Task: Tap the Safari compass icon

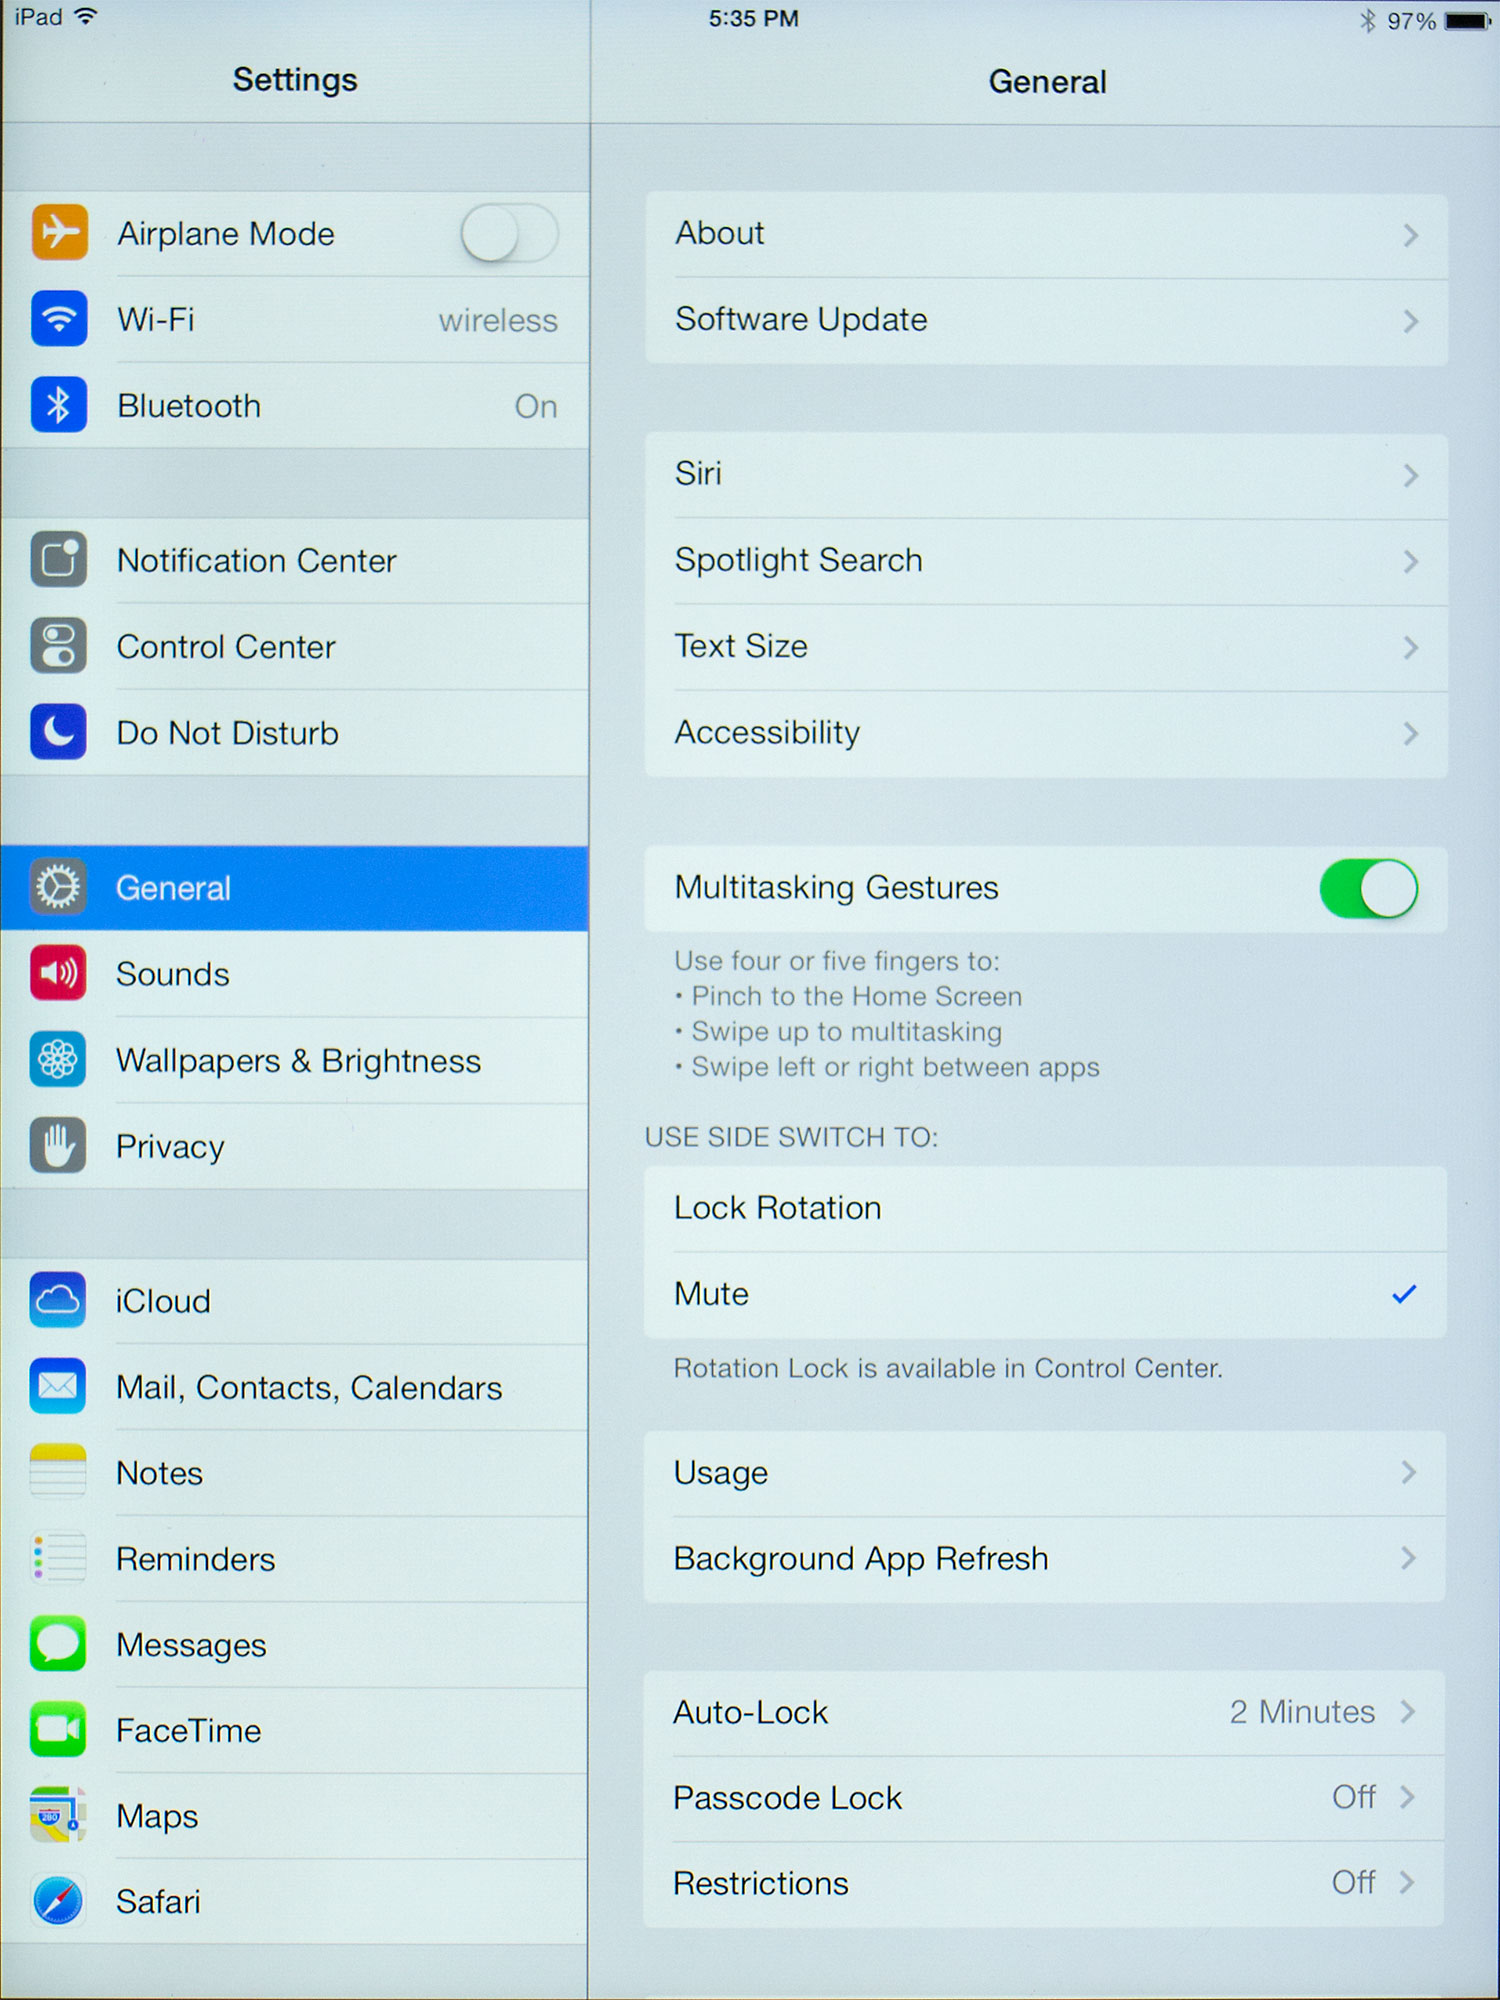Action: click(58, 1901)
